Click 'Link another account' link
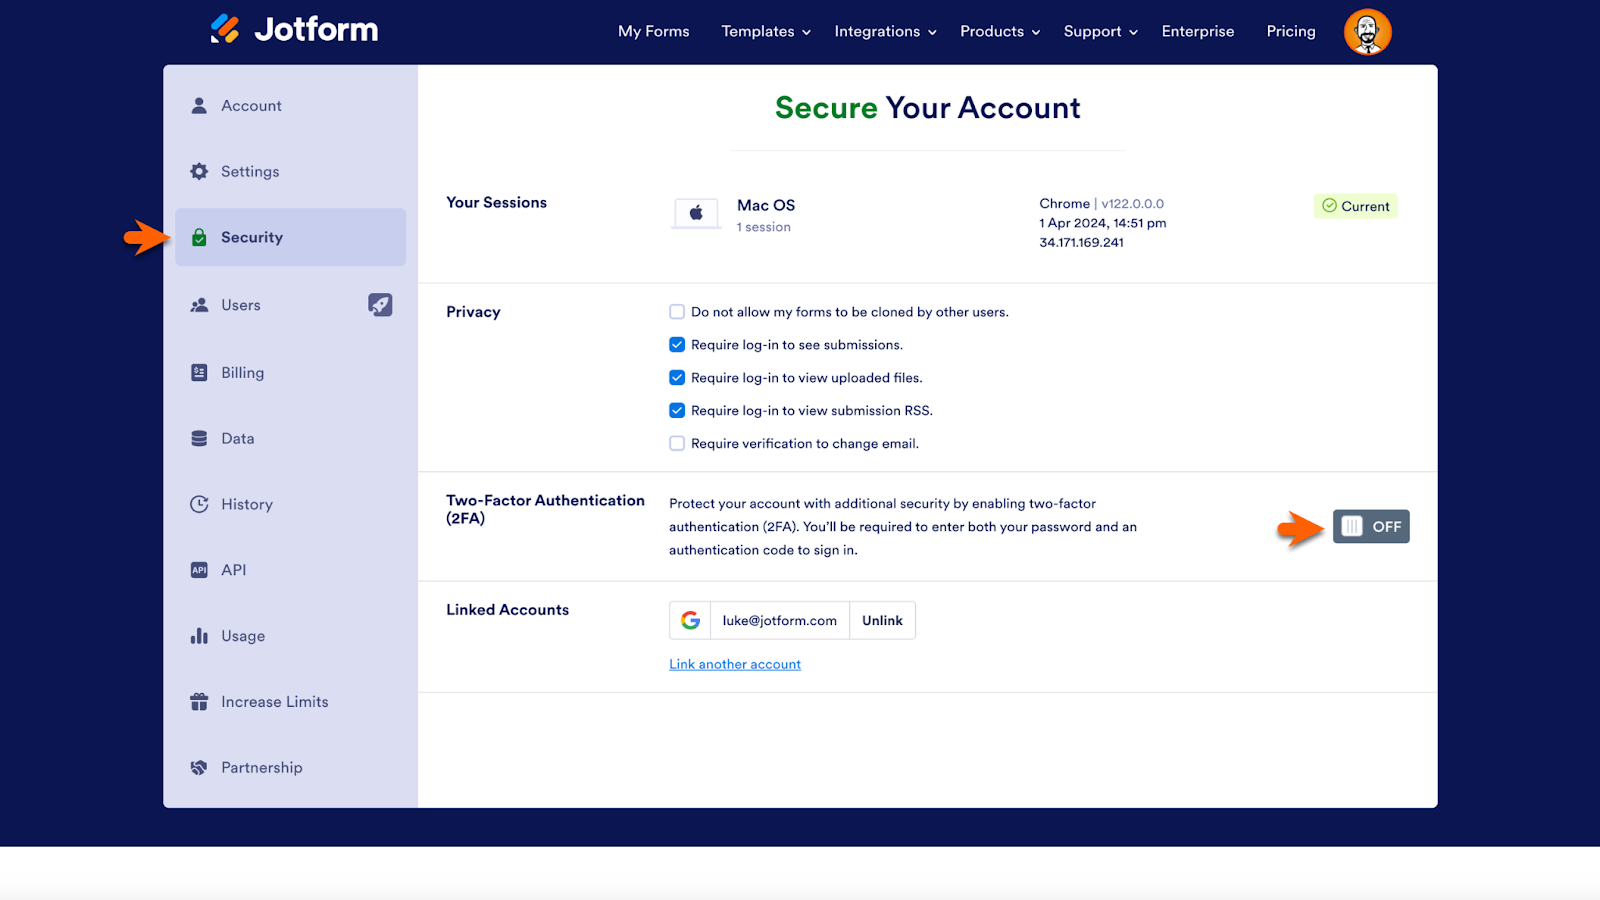The image size is (1600, 900). pos(735,665)
